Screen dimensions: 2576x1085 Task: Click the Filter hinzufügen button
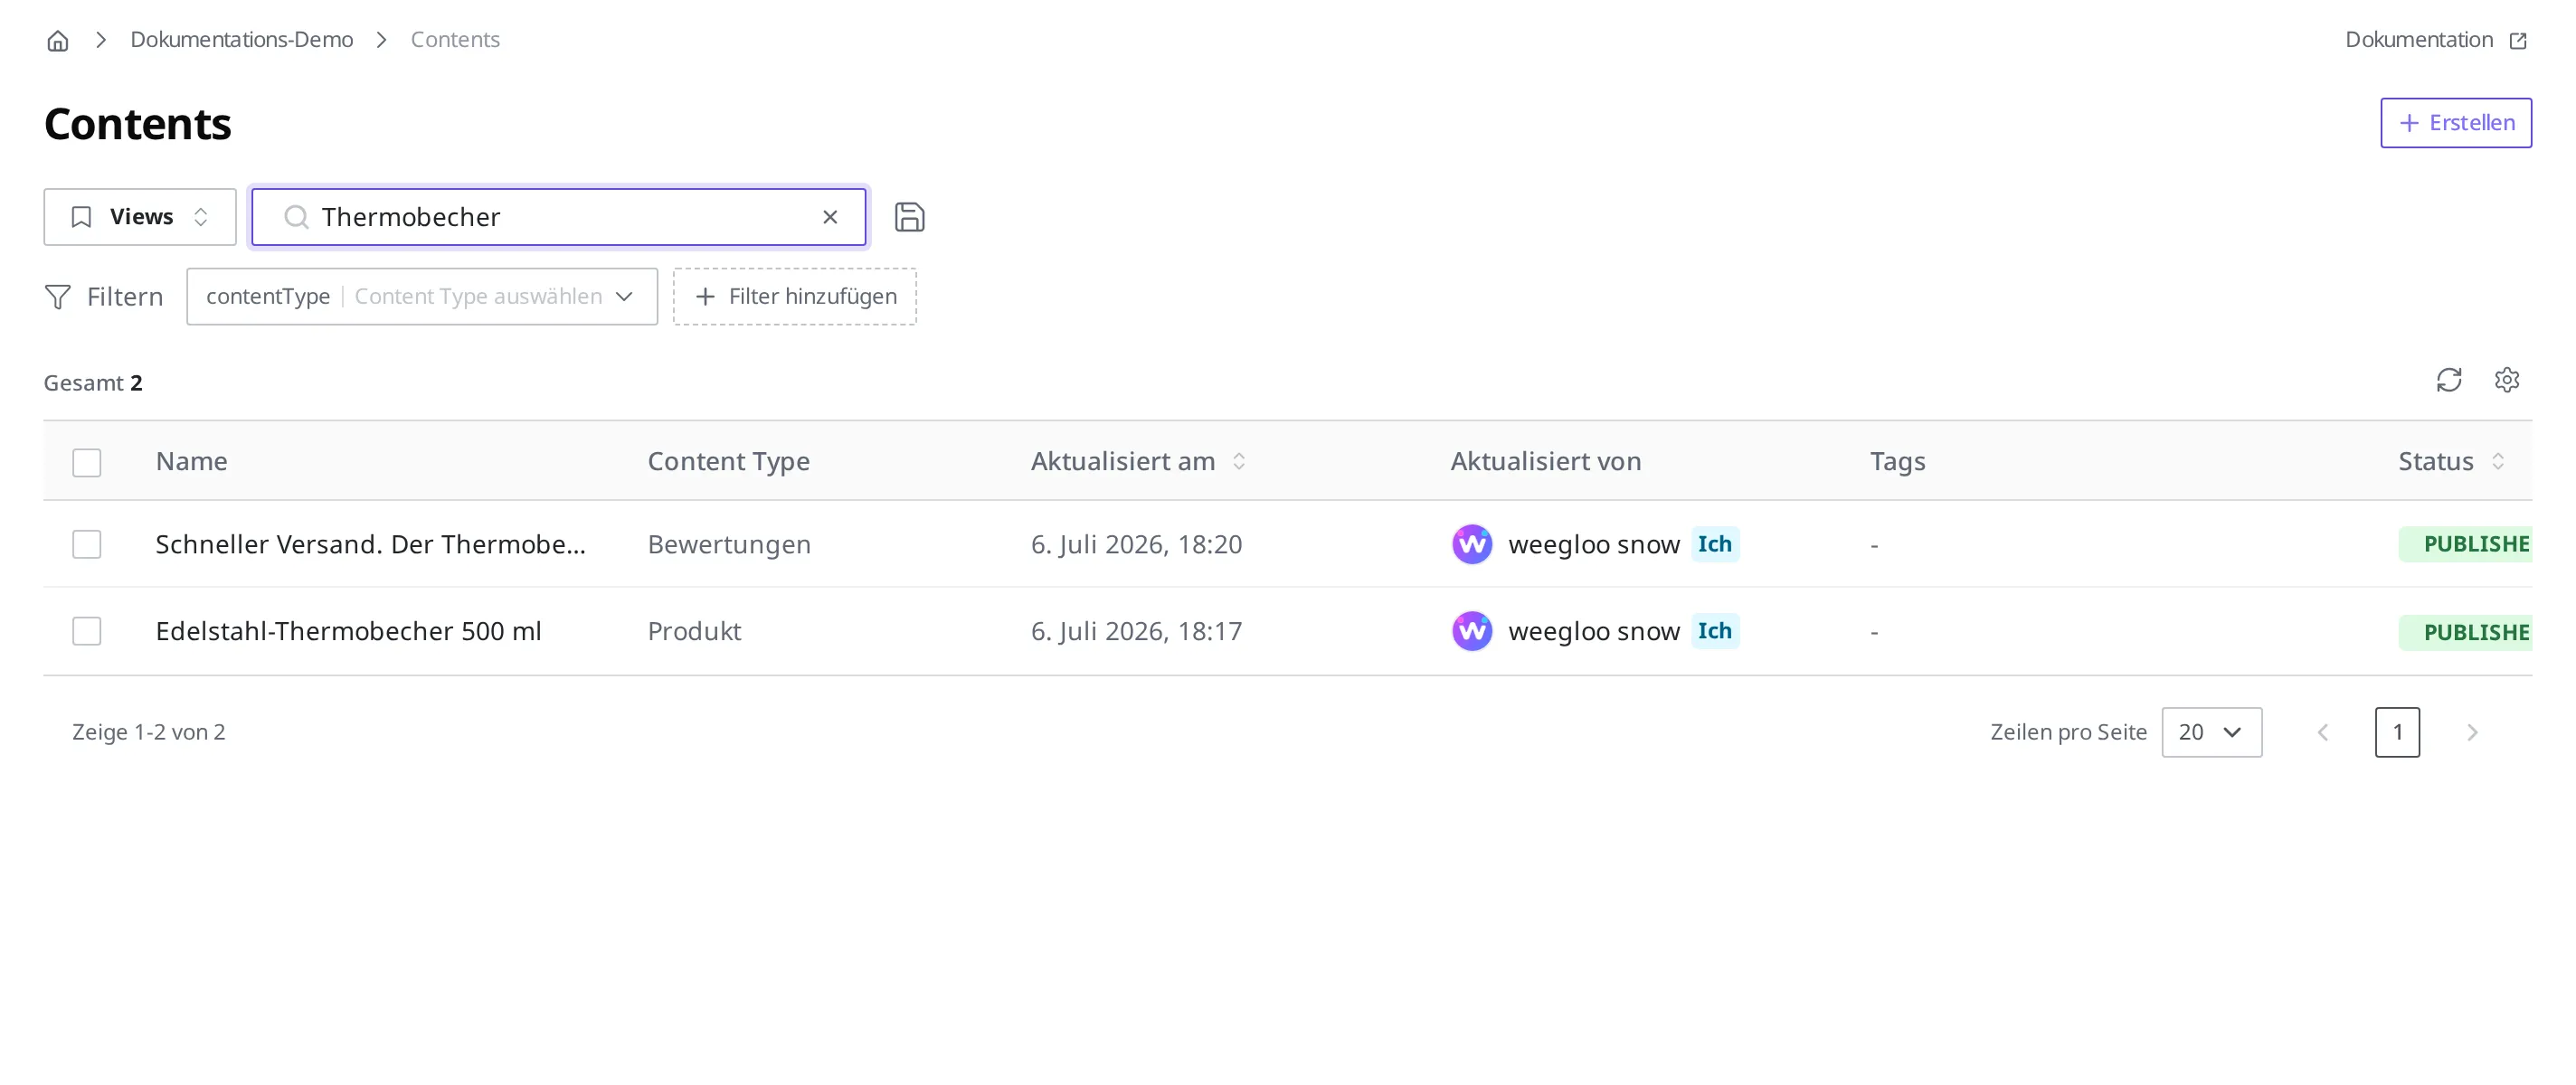point(795,296)
